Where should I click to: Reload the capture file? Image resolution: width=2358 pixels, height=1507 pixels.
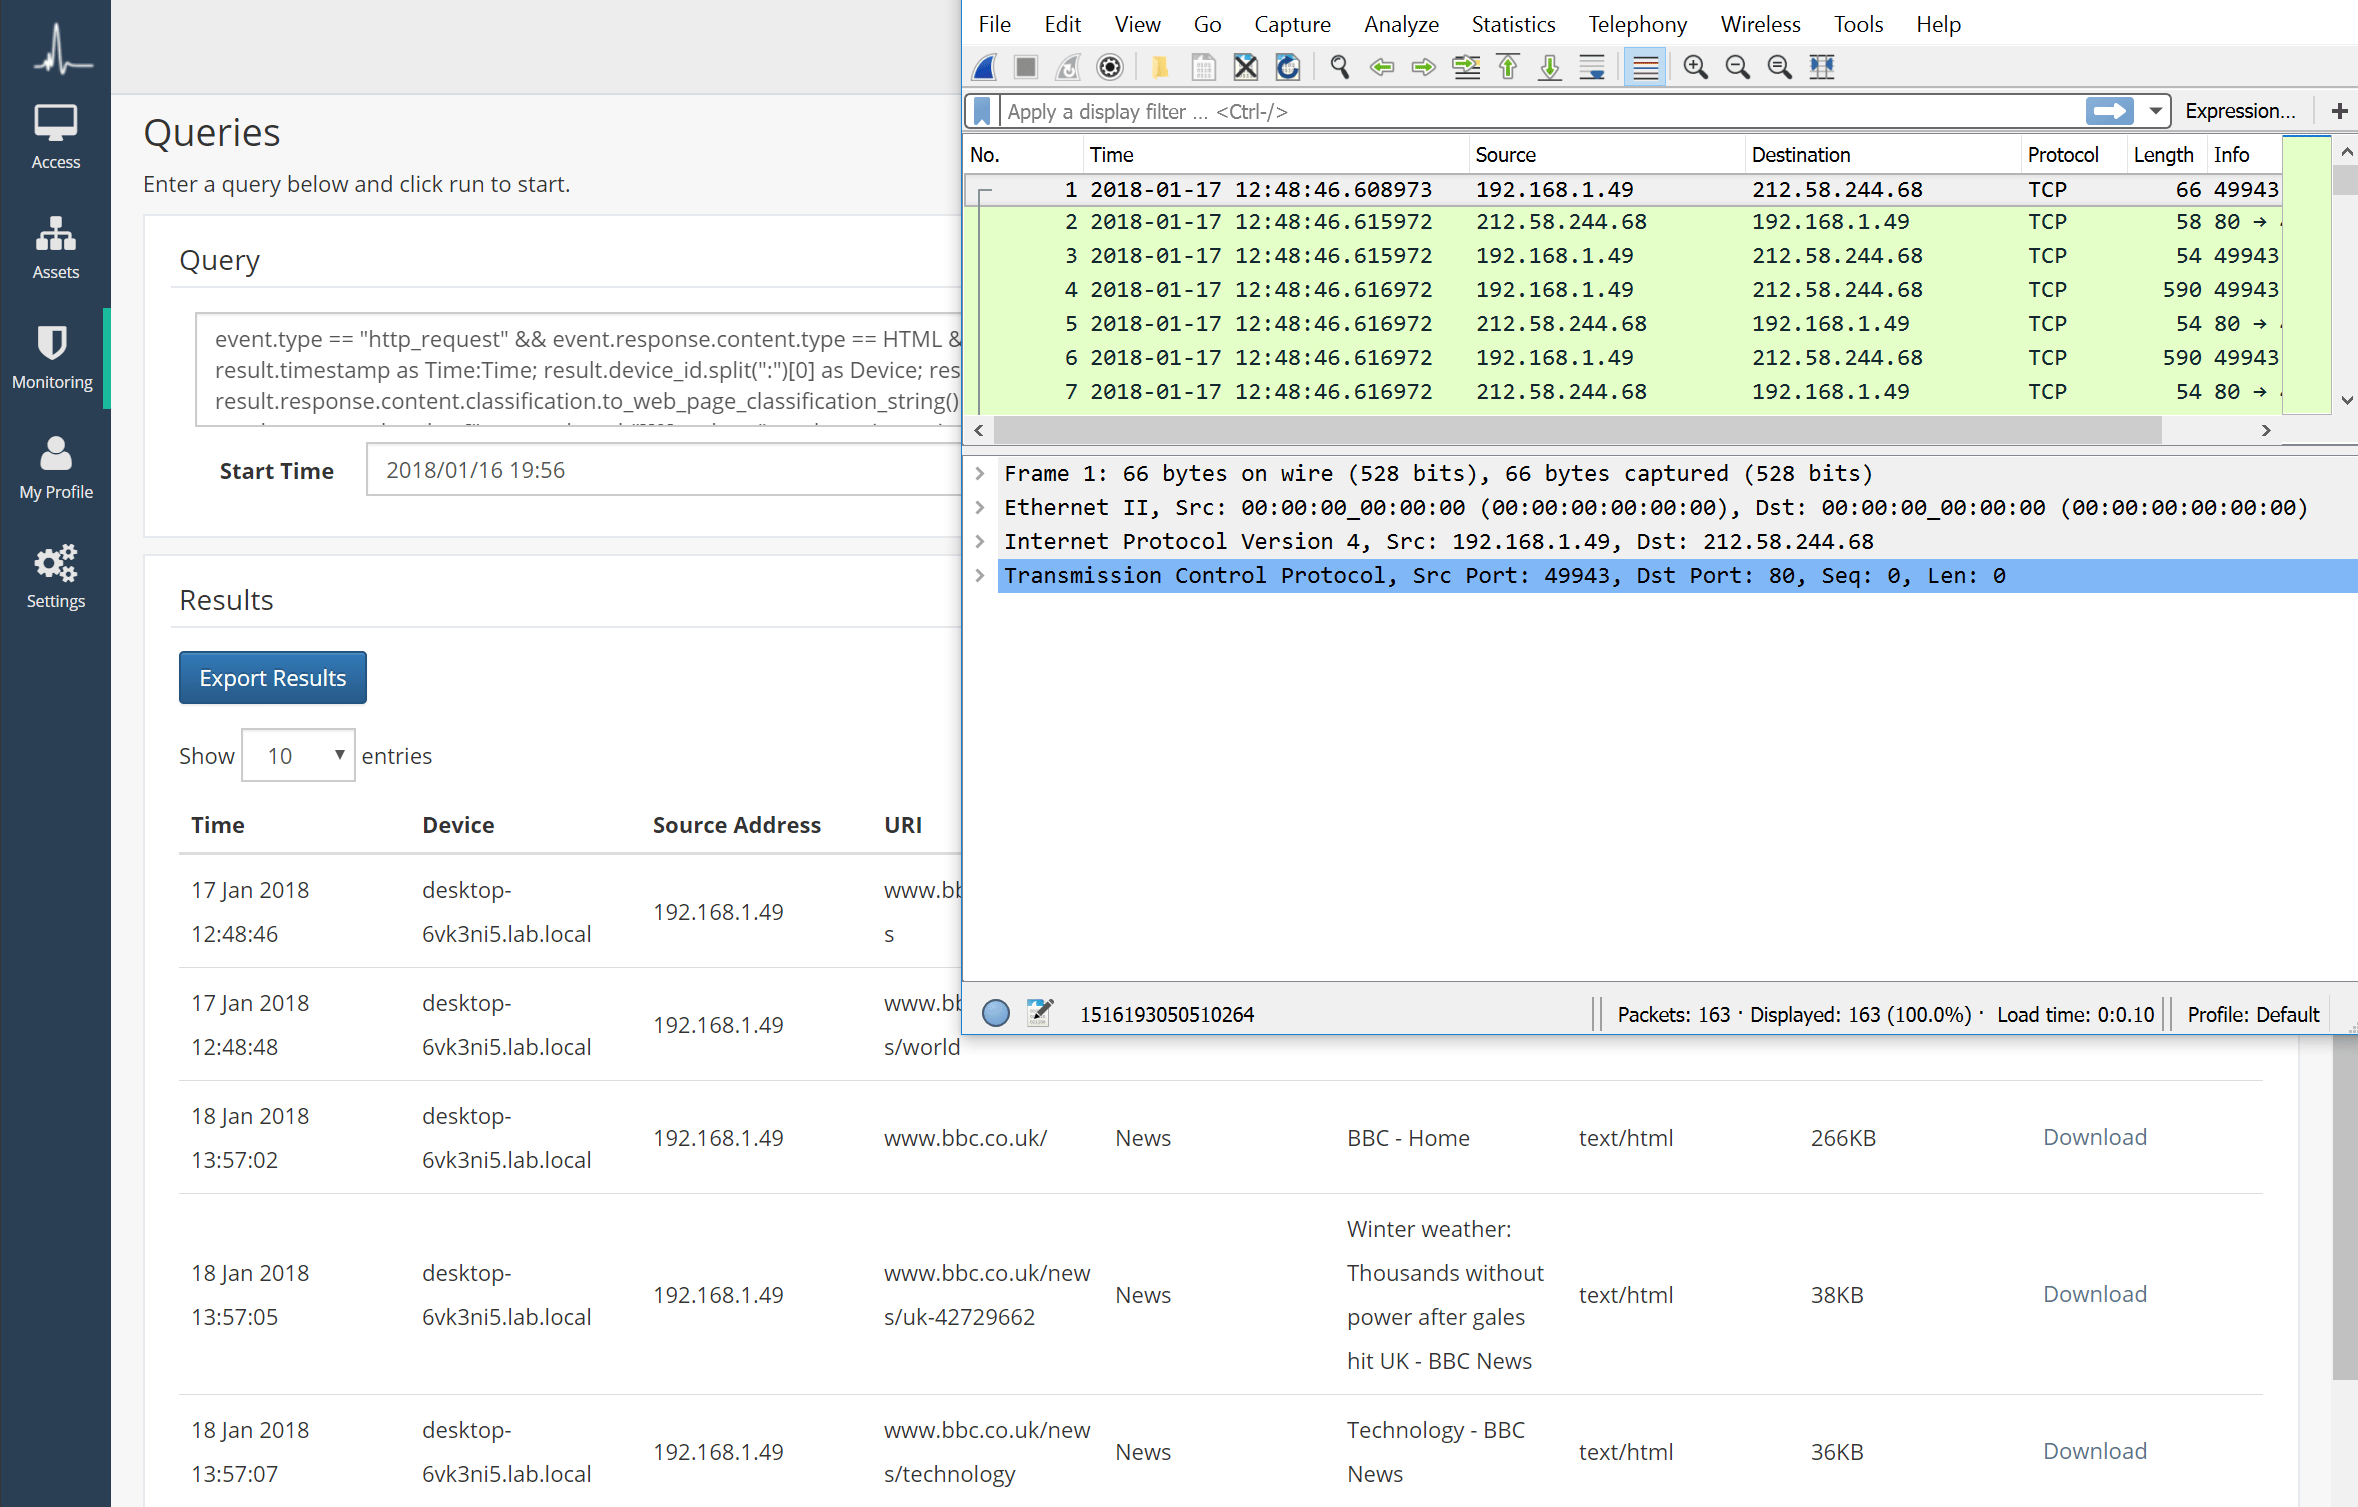click(1288, 67)
